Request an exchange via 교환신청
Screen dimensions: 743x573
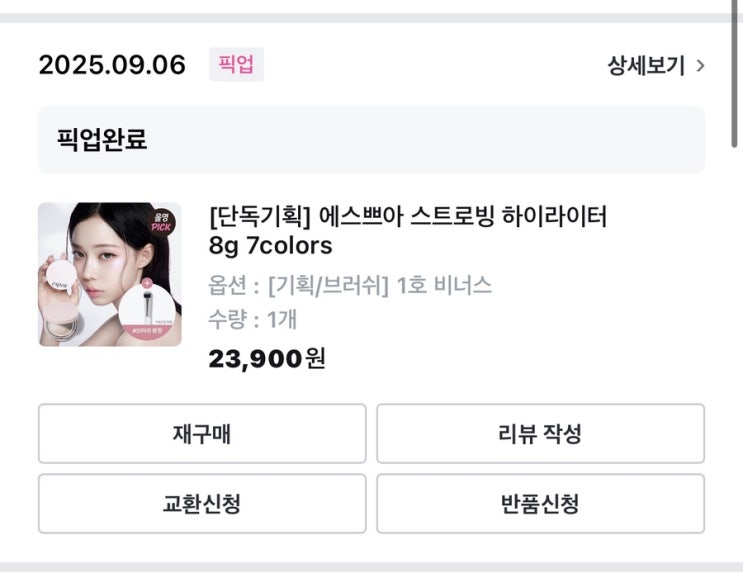202,503
